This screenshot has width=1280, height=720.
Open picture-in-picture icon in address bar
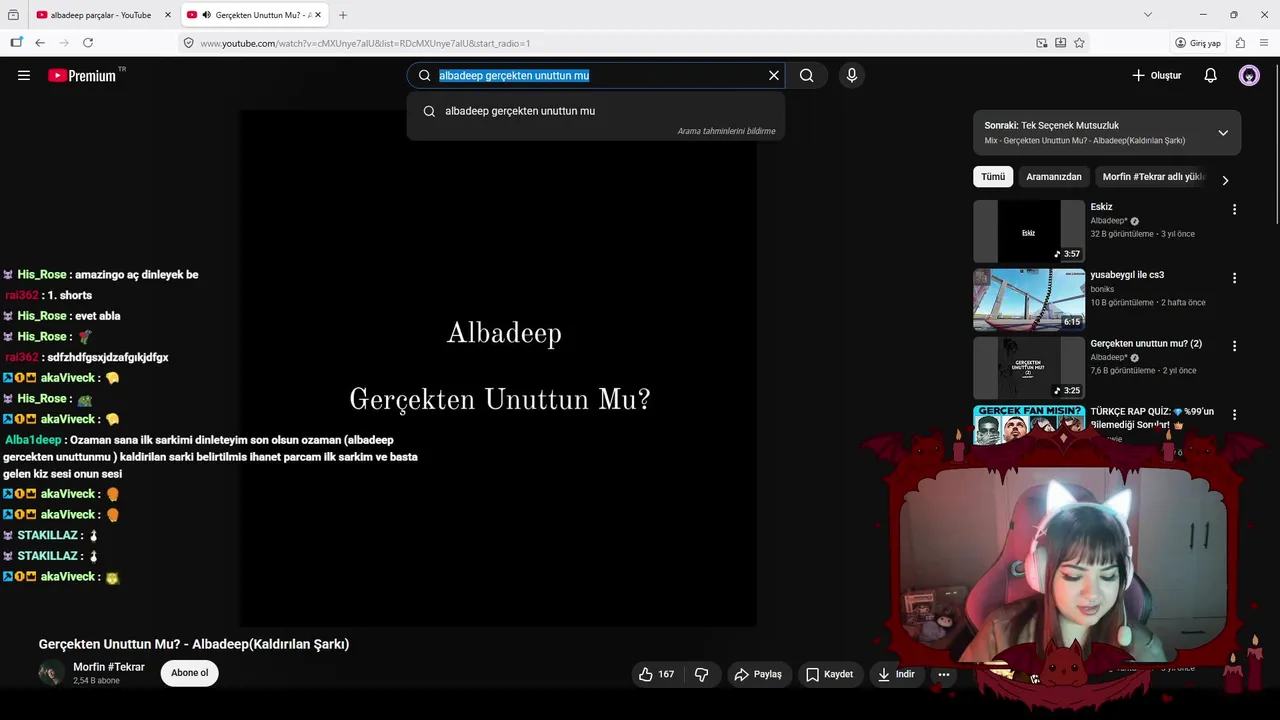click(x=1042, y=43)
